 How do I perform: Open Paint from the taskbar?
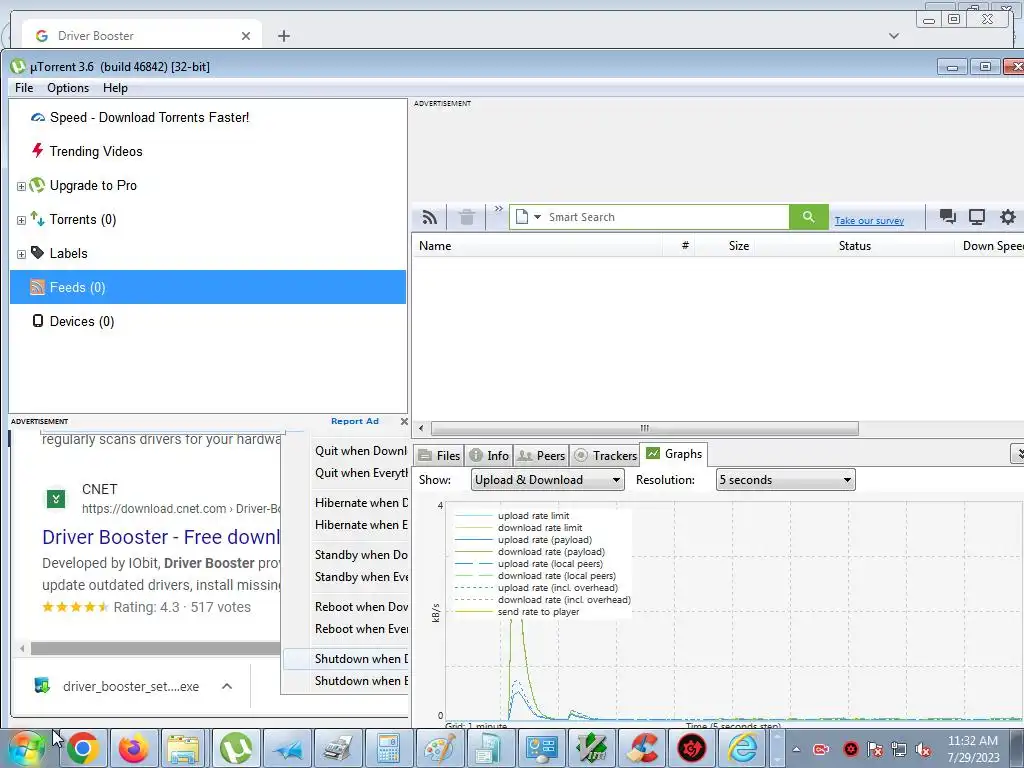(x=439, y=748)
